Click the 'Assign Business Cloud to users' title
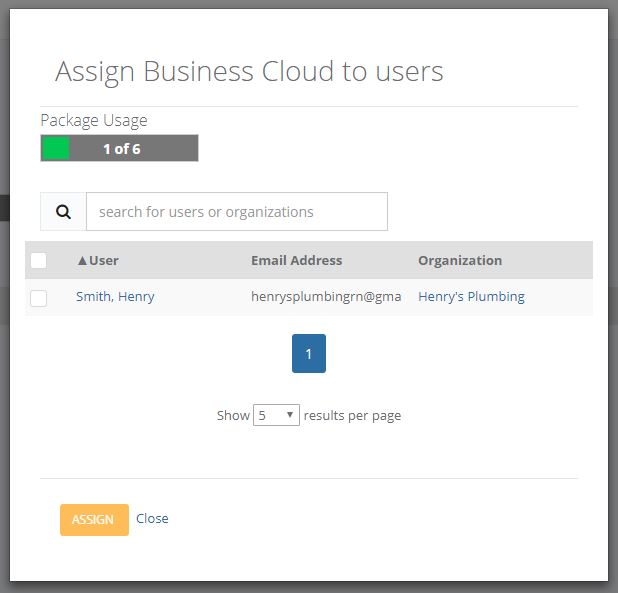 [249, 71]
